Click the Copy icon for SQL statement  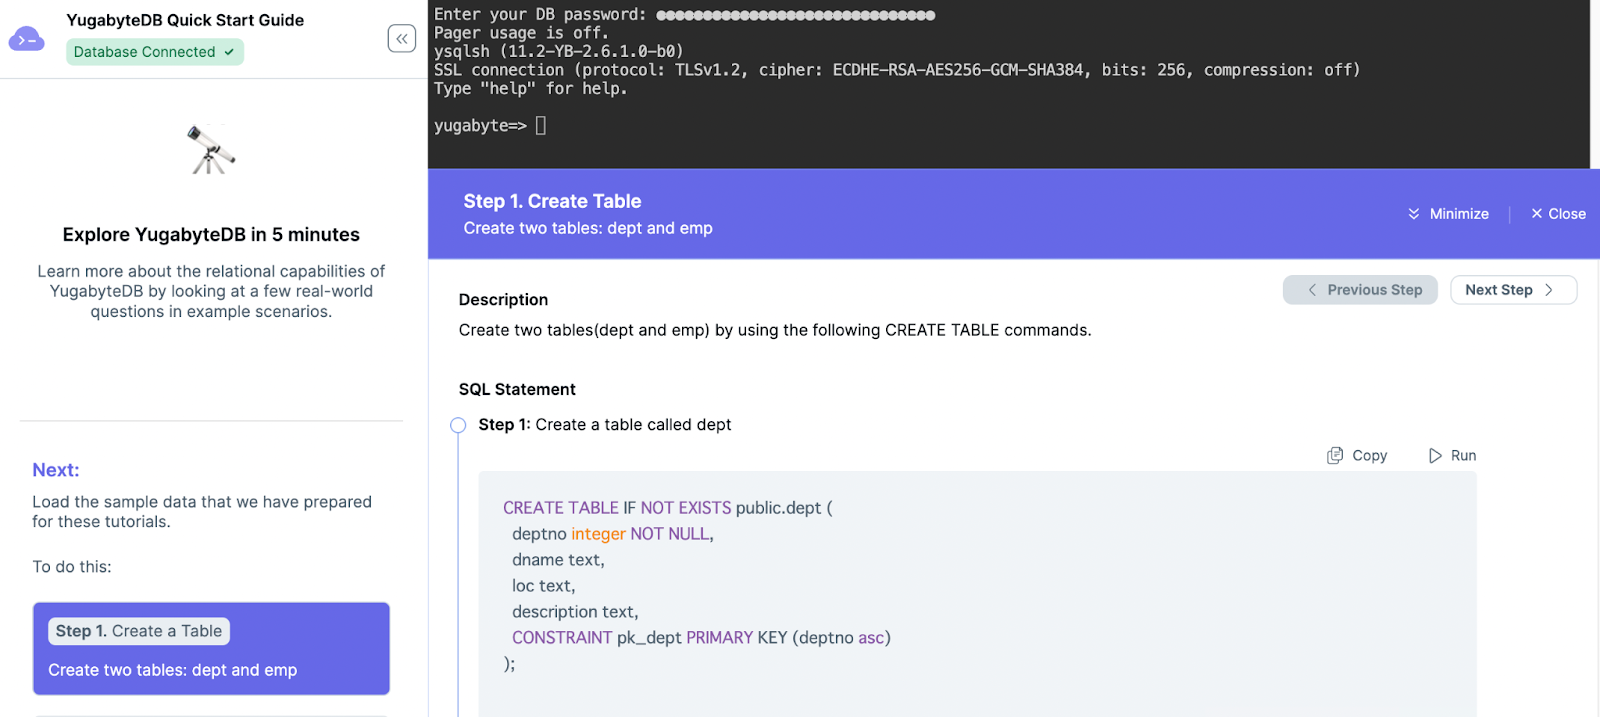(1335, 456)
